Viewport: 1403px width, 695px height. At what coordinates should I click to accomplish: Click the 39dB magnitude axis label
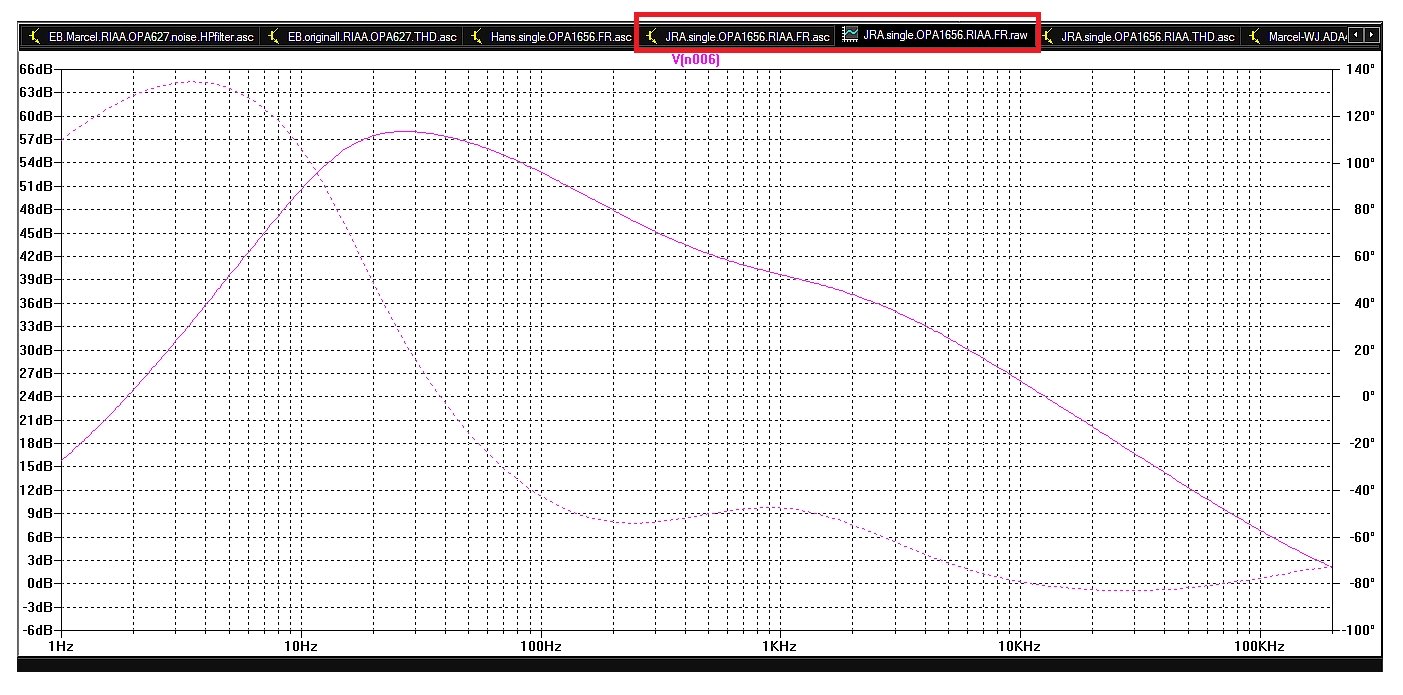(35, 279)
